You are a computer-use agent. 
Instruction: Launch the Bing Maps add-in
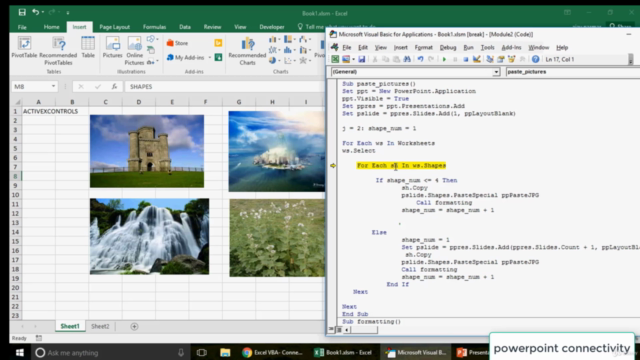pos(218,43)
